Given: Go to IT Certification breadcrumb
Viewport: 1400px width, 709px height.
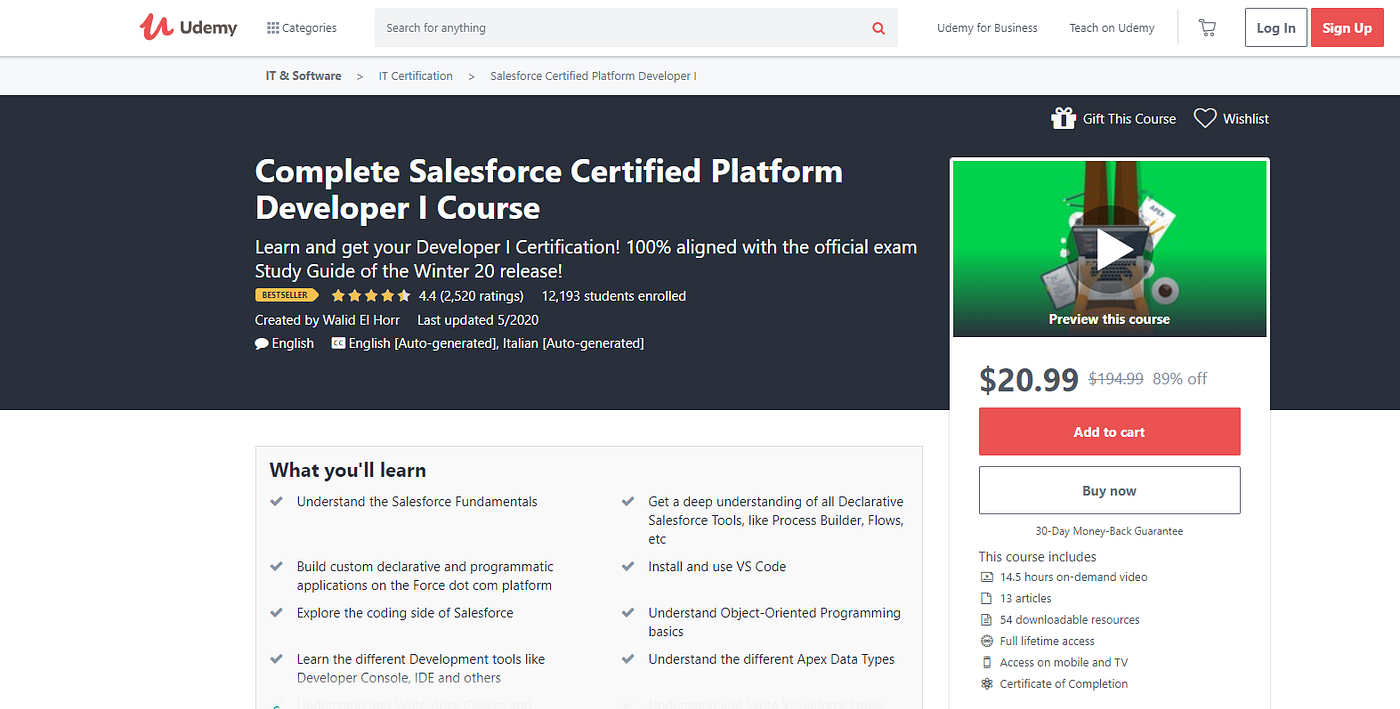Looking at the screenshot, I should (x=416, y=76).
